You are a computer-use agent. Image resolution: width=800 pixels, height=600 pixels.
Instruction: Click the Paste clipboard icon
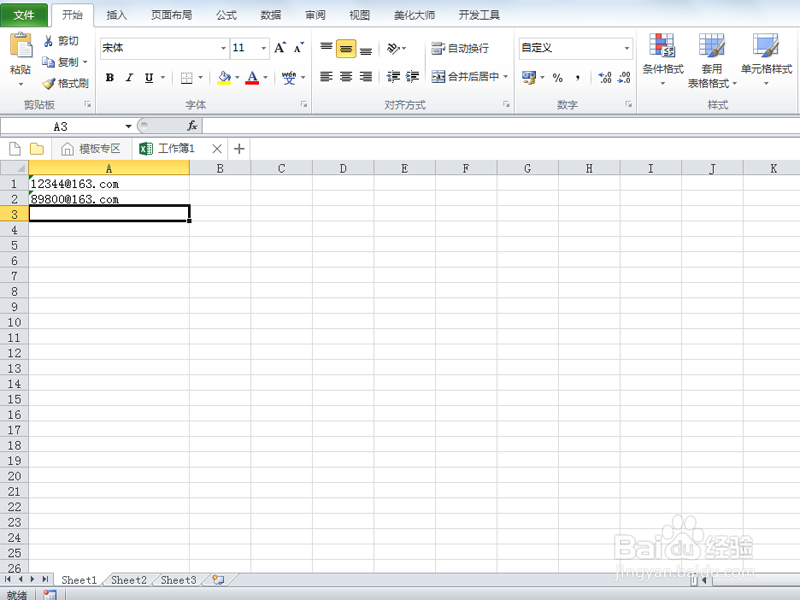point(20,45)
